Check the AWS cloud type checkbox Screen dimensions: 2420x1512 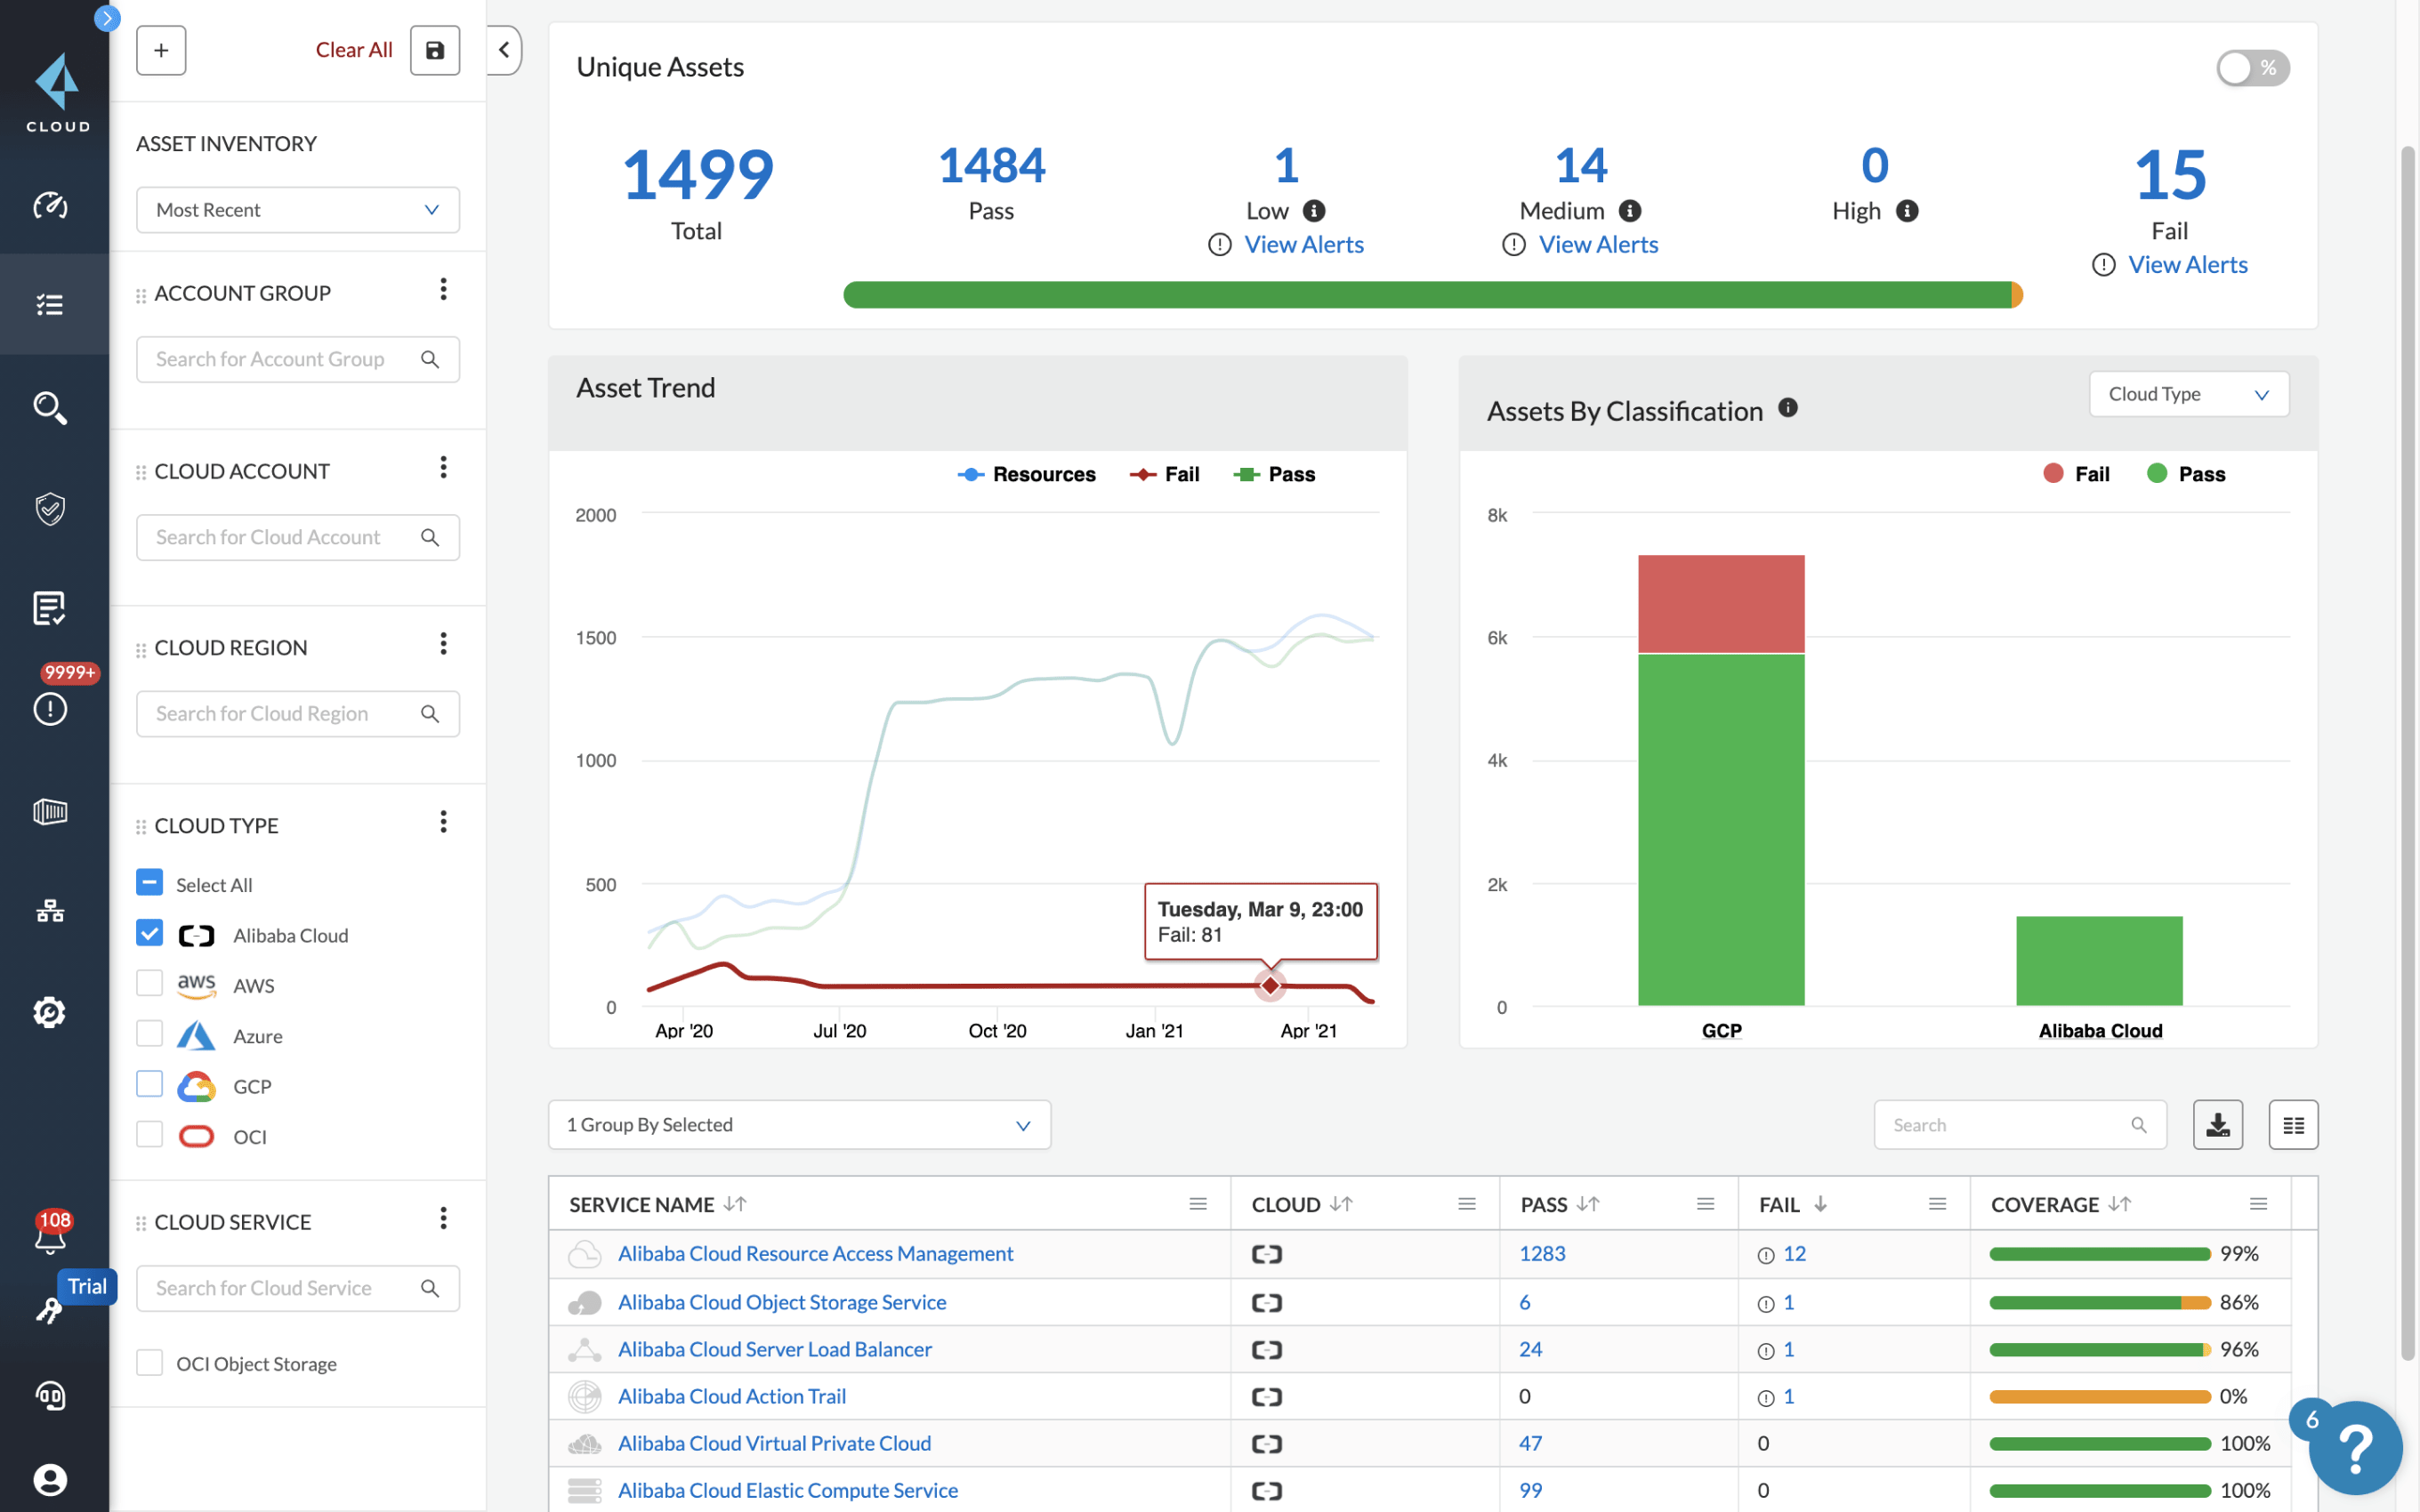[149, 984]
